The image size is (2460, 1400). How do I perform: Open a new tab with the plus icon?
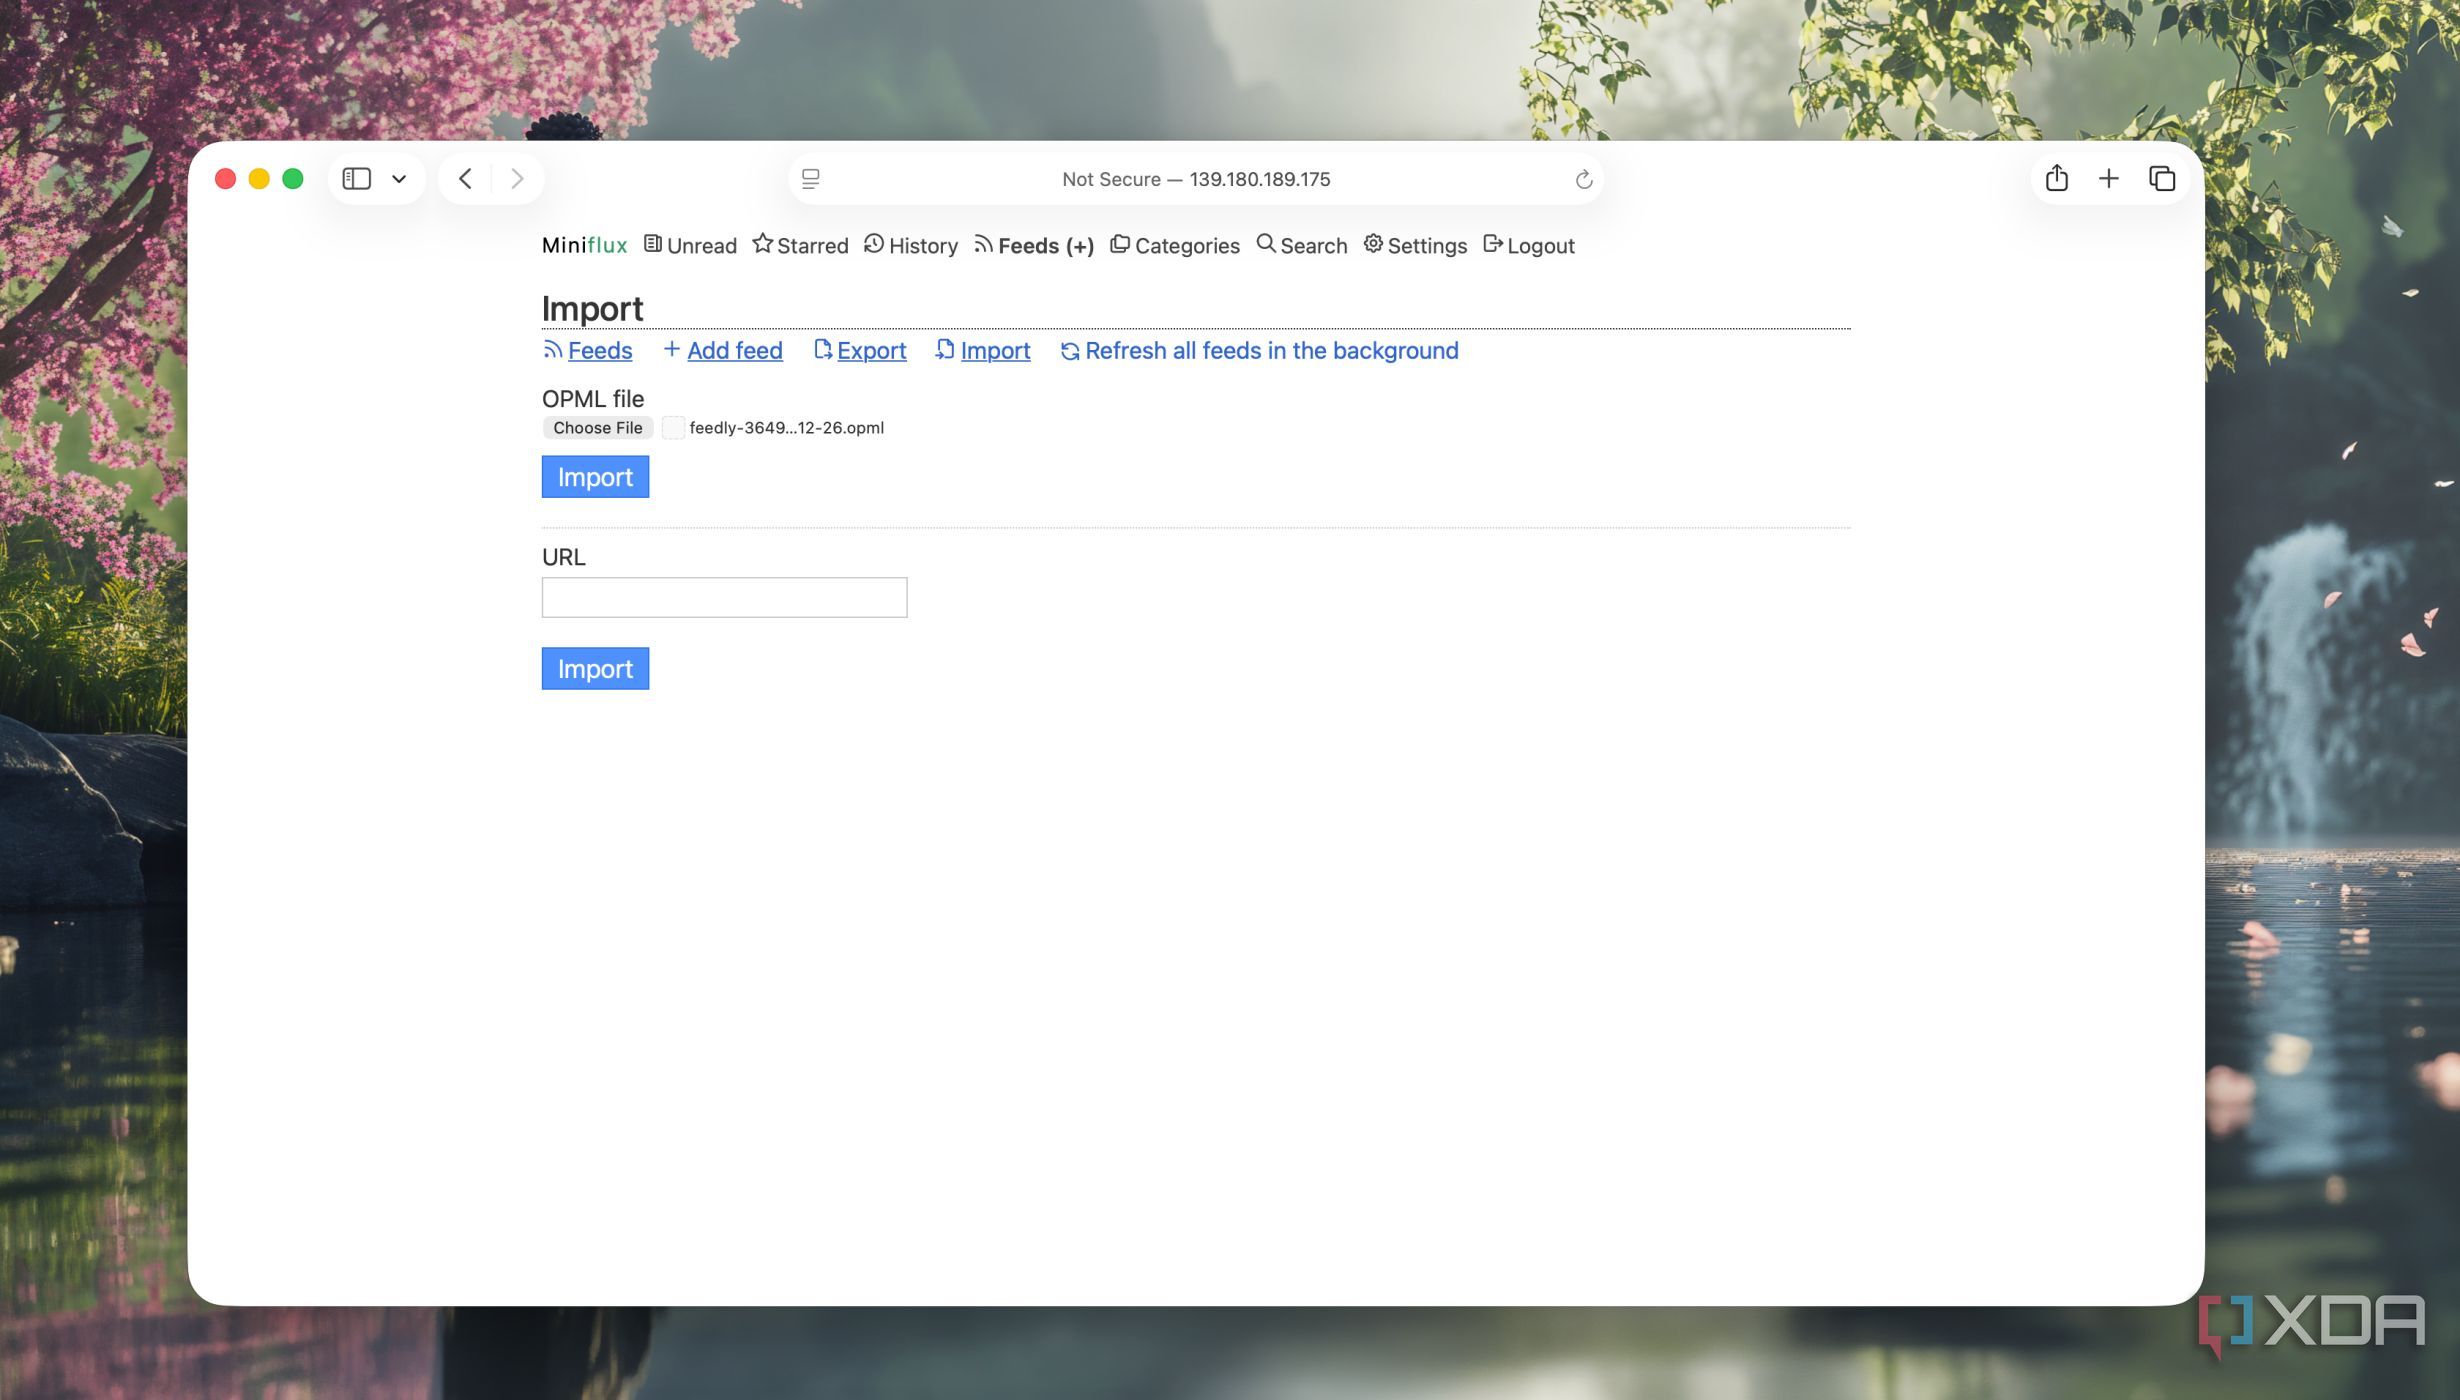click(x=2108, y=179)
